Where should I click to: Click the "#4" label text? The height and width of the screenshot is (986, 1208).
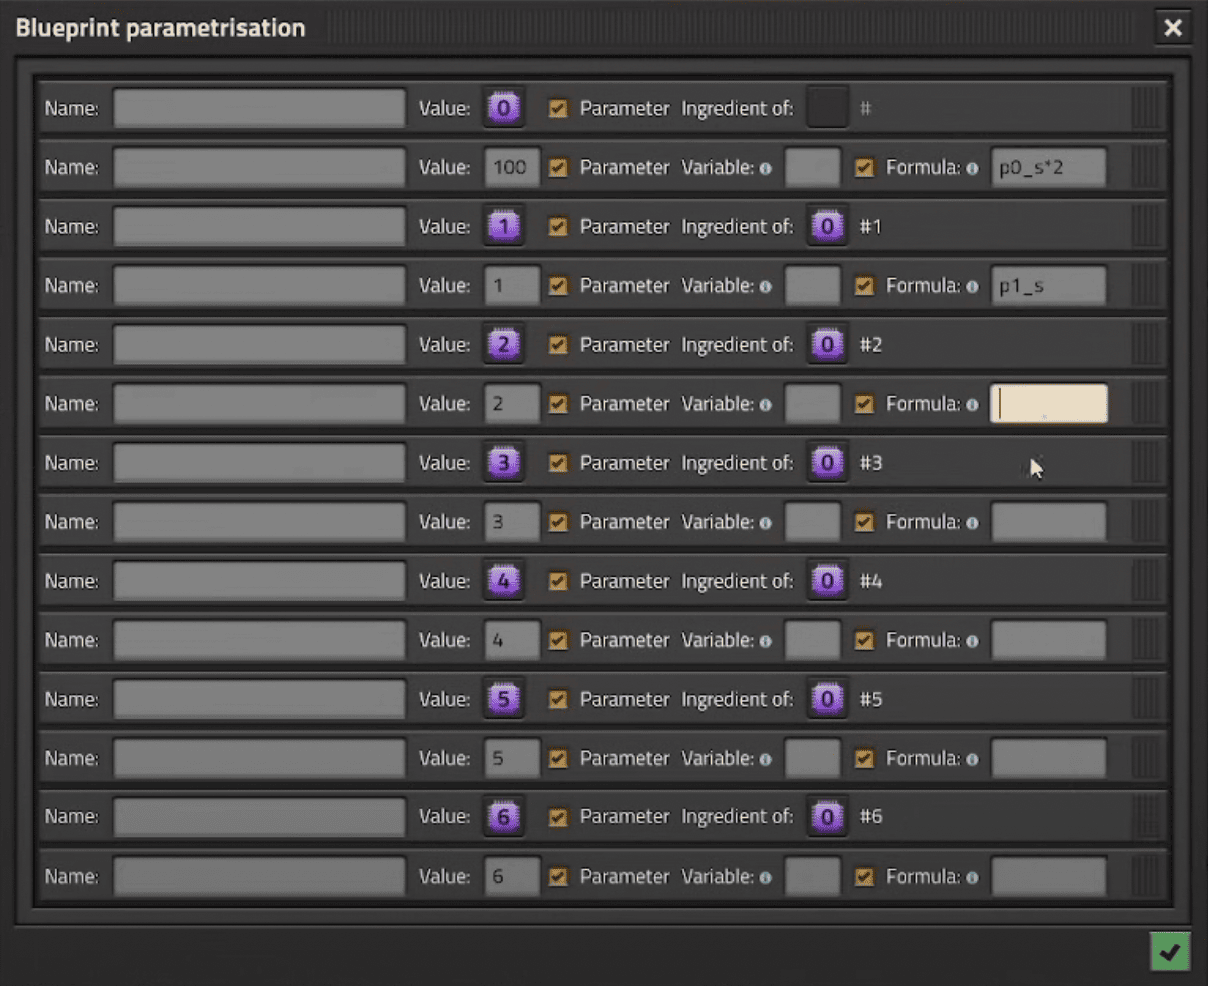click(x=871, y=580)
